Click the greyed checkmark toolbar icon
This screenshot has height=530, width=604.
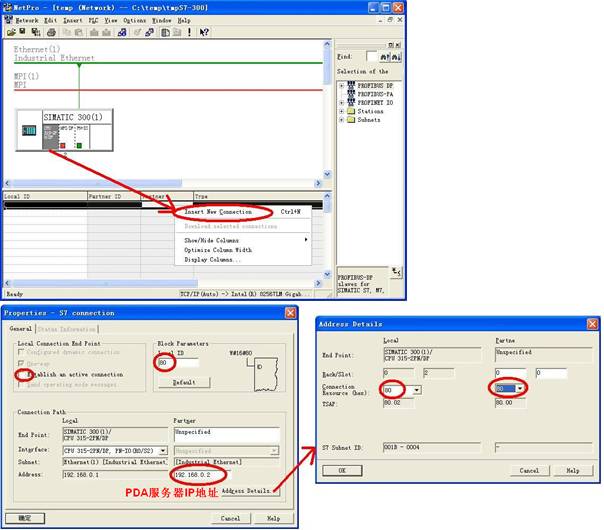point(137,32)
